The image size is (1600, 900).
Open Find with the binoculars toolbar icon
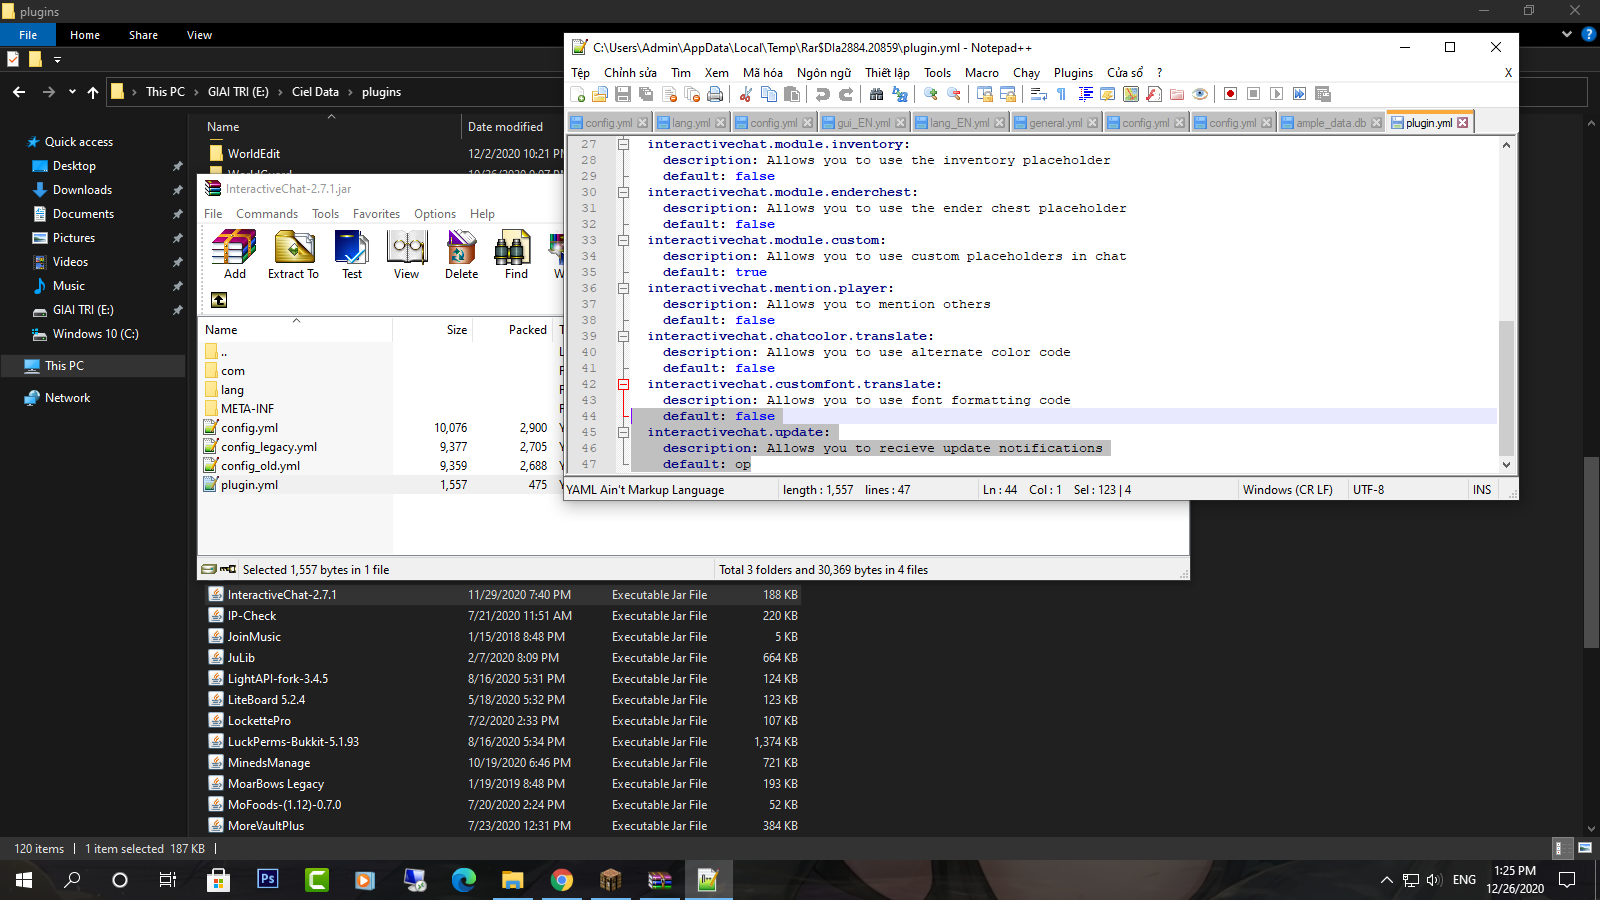point(876,94)
